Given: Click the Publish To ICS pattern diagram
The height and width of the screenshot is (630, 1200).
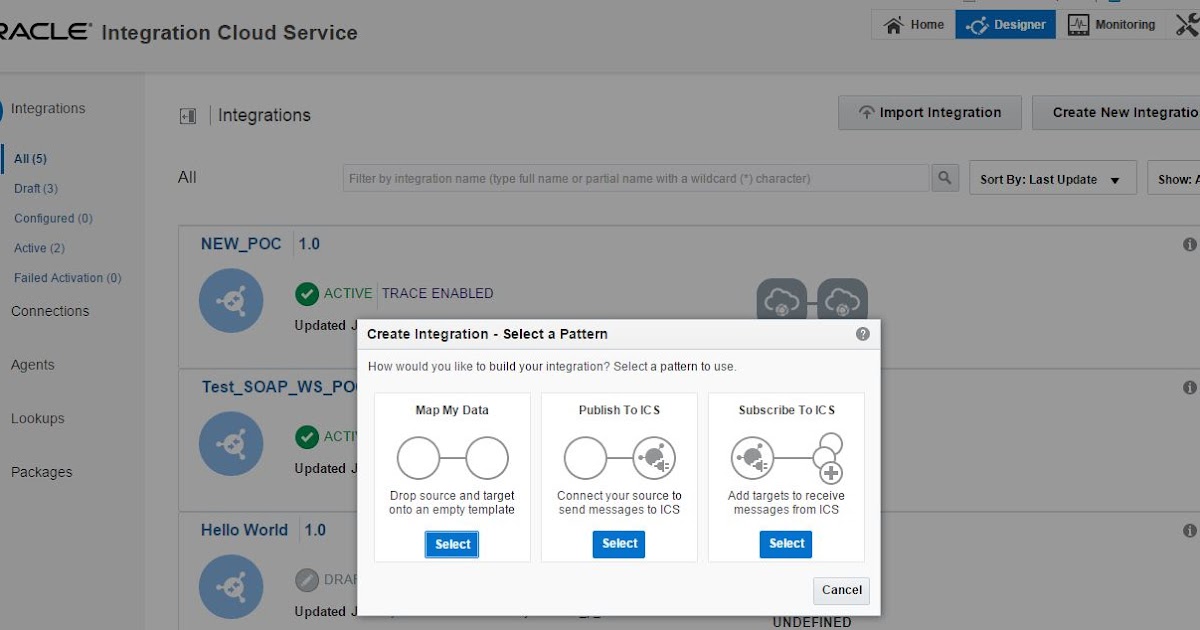Looking at the screenshot, I should 618,457.
